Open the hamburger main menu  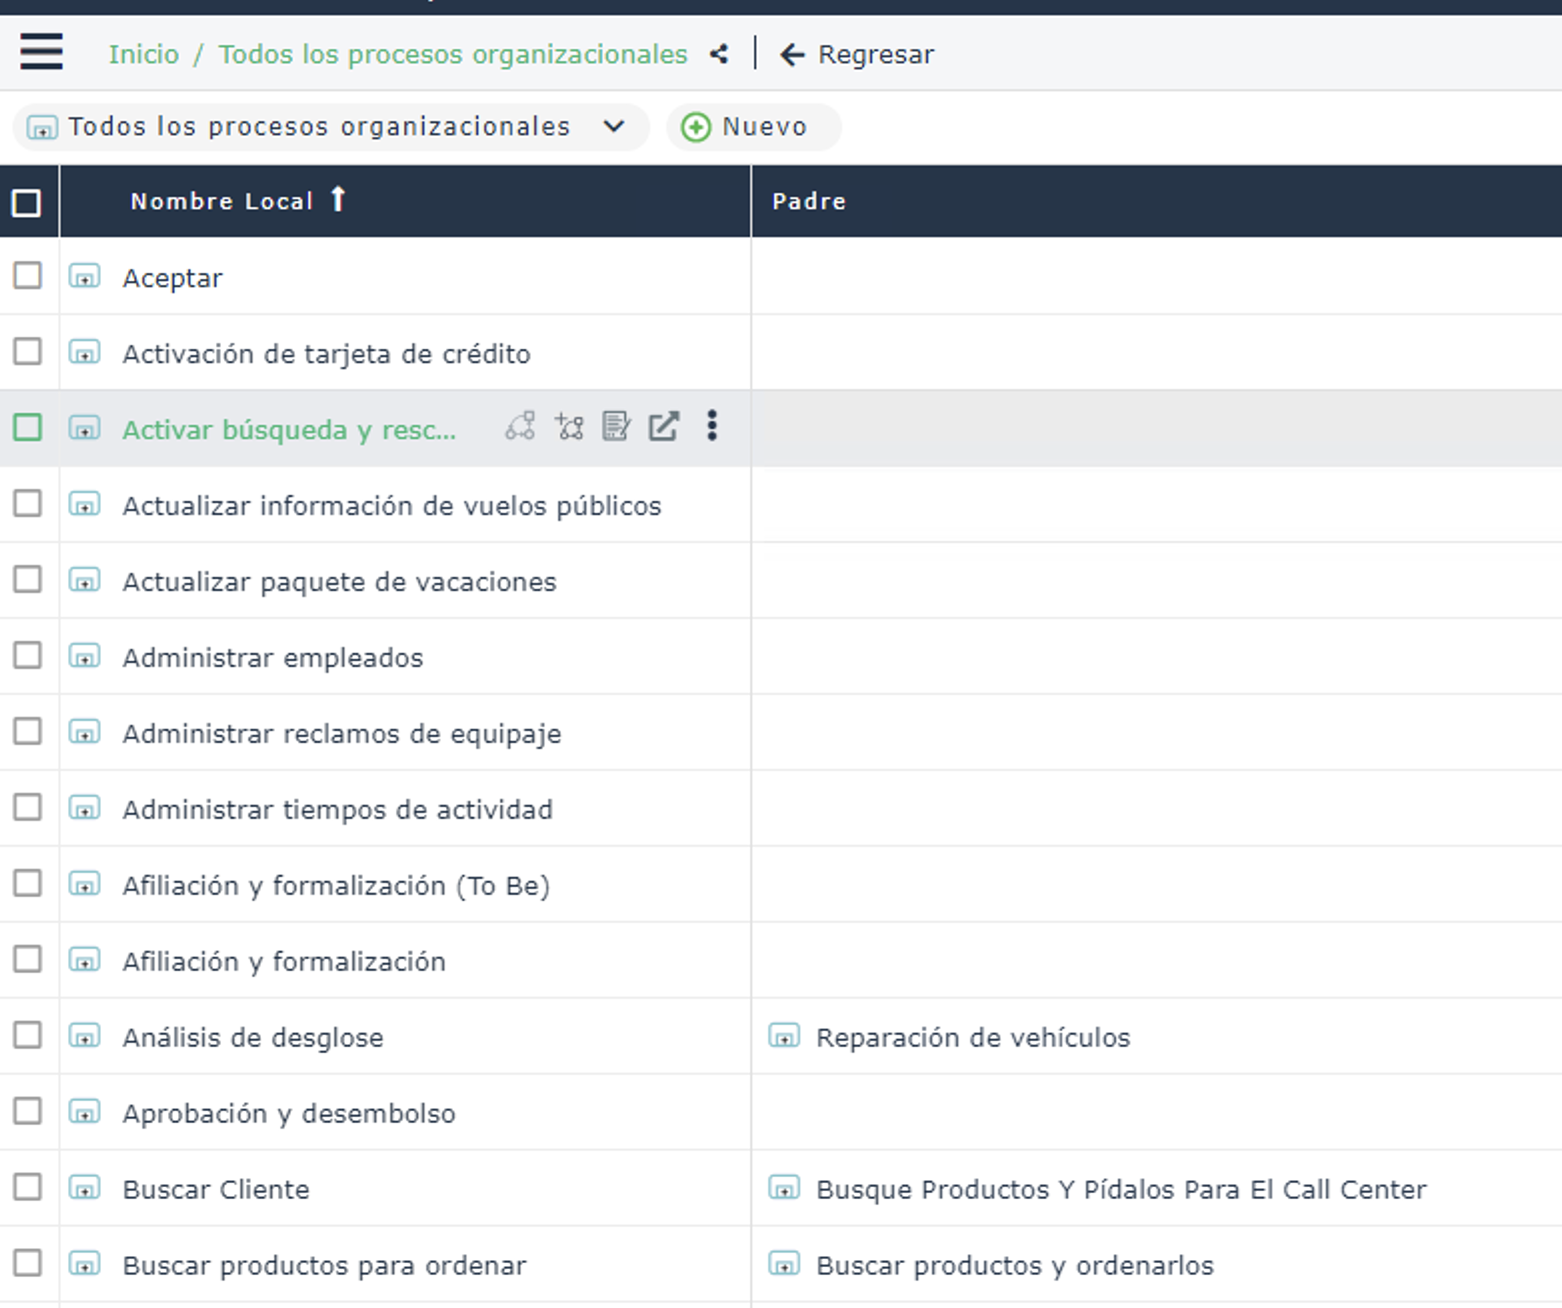tap(41, 52)
